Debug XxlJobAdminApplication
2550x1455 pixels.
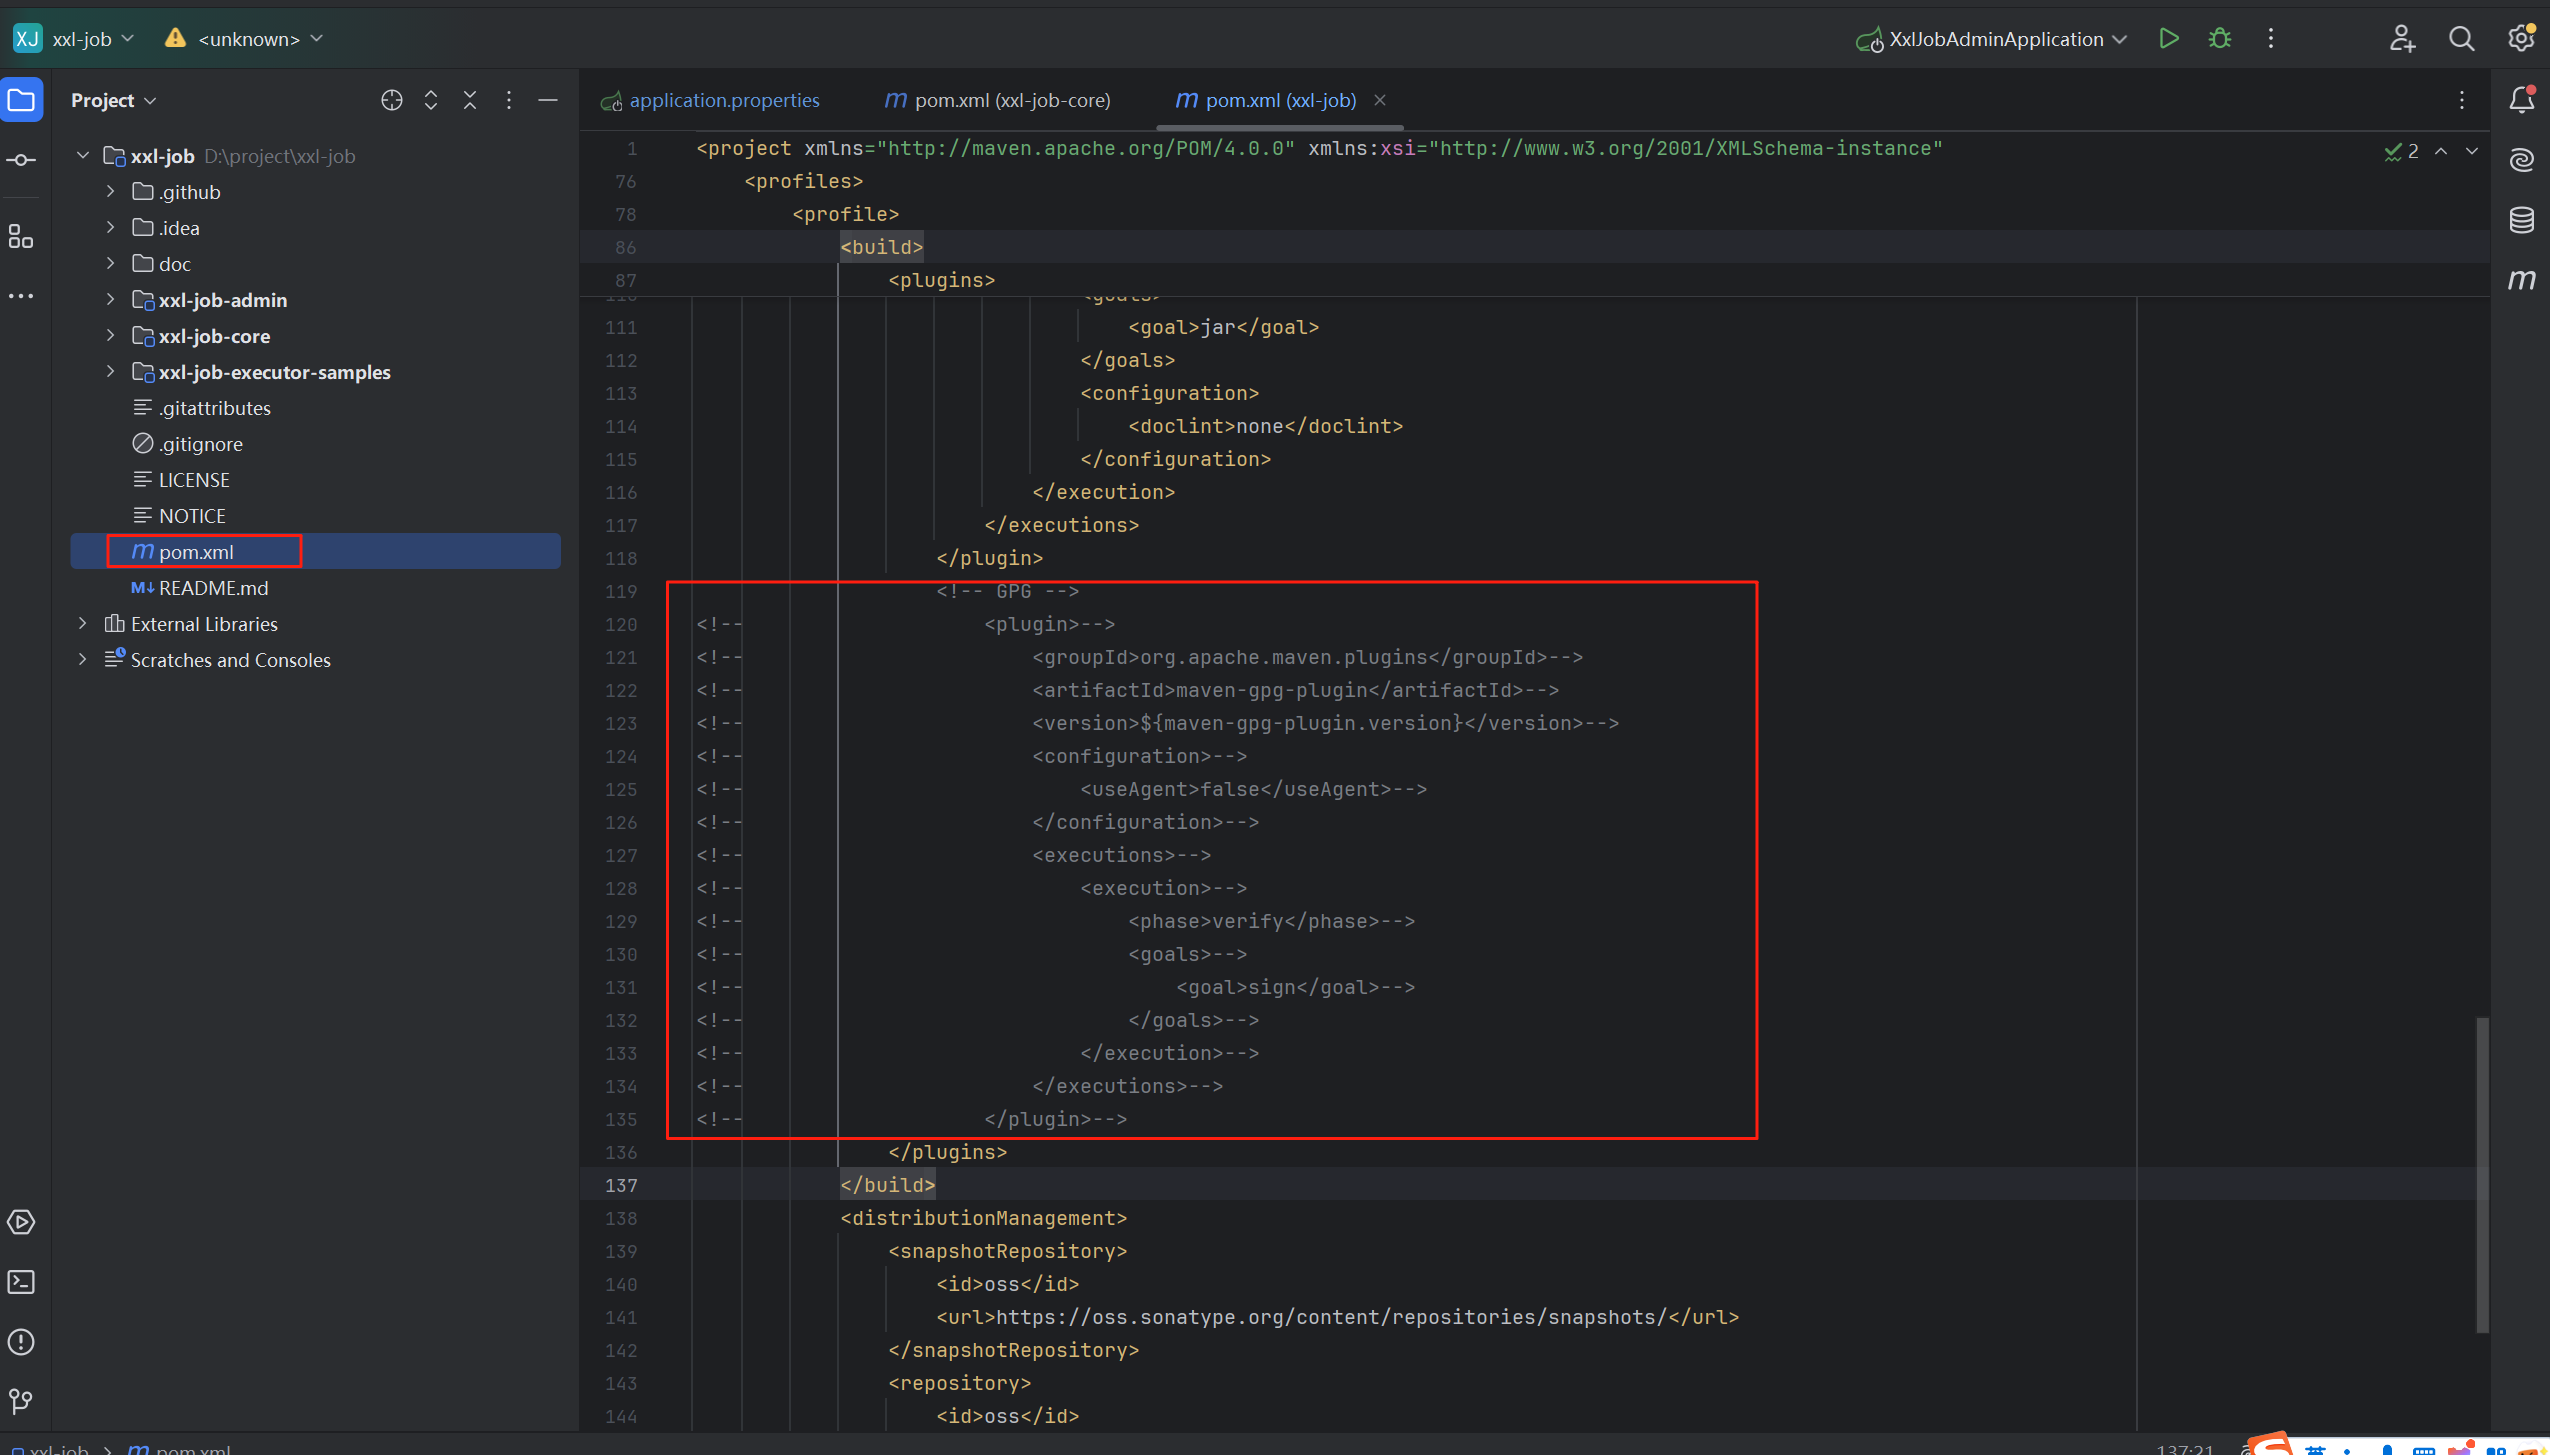[2220, 39]
